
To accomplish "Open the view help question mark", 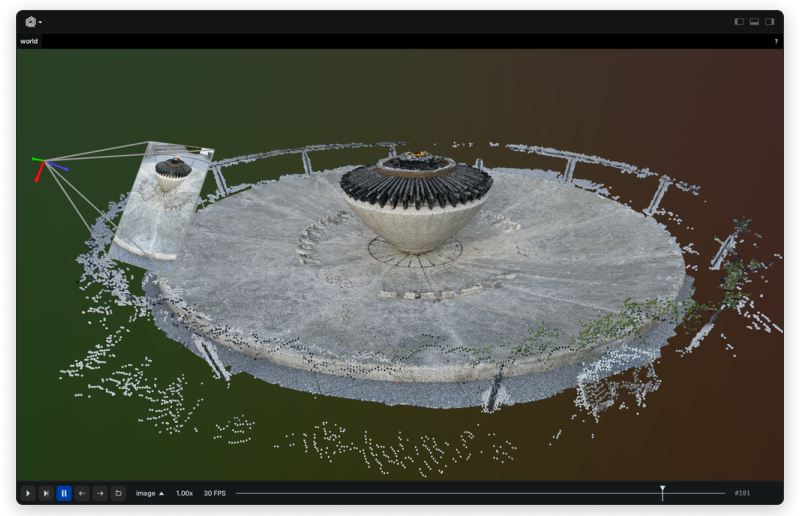I will click(775, 42).
